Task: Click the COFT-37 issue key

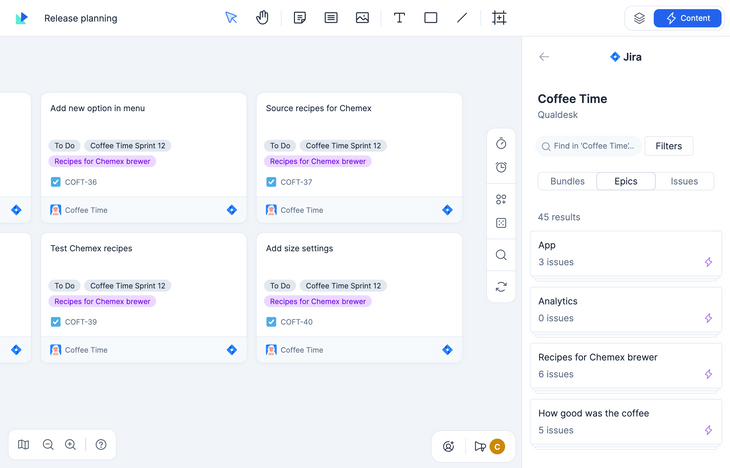Action: (296, 182)
